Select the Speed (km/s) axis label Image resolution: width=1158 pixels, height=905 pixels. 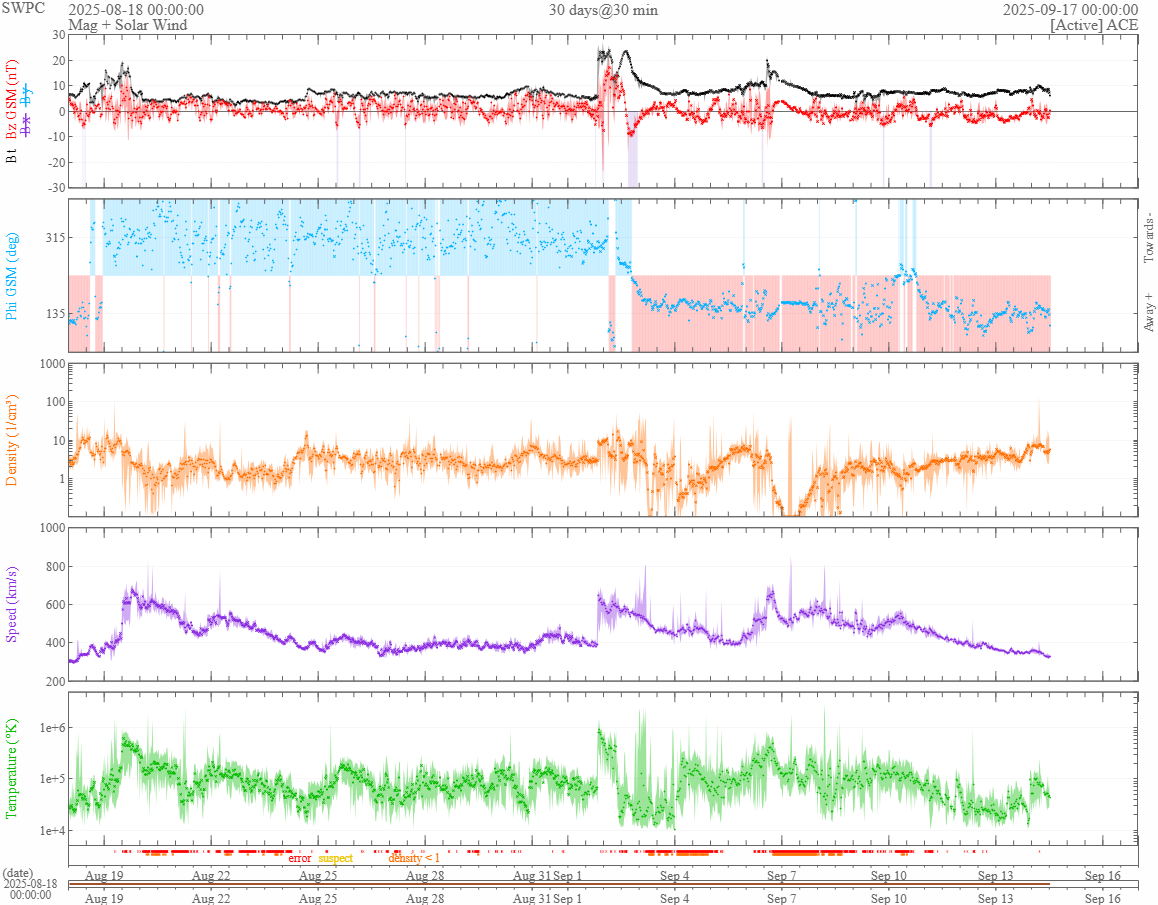[12, 604]
